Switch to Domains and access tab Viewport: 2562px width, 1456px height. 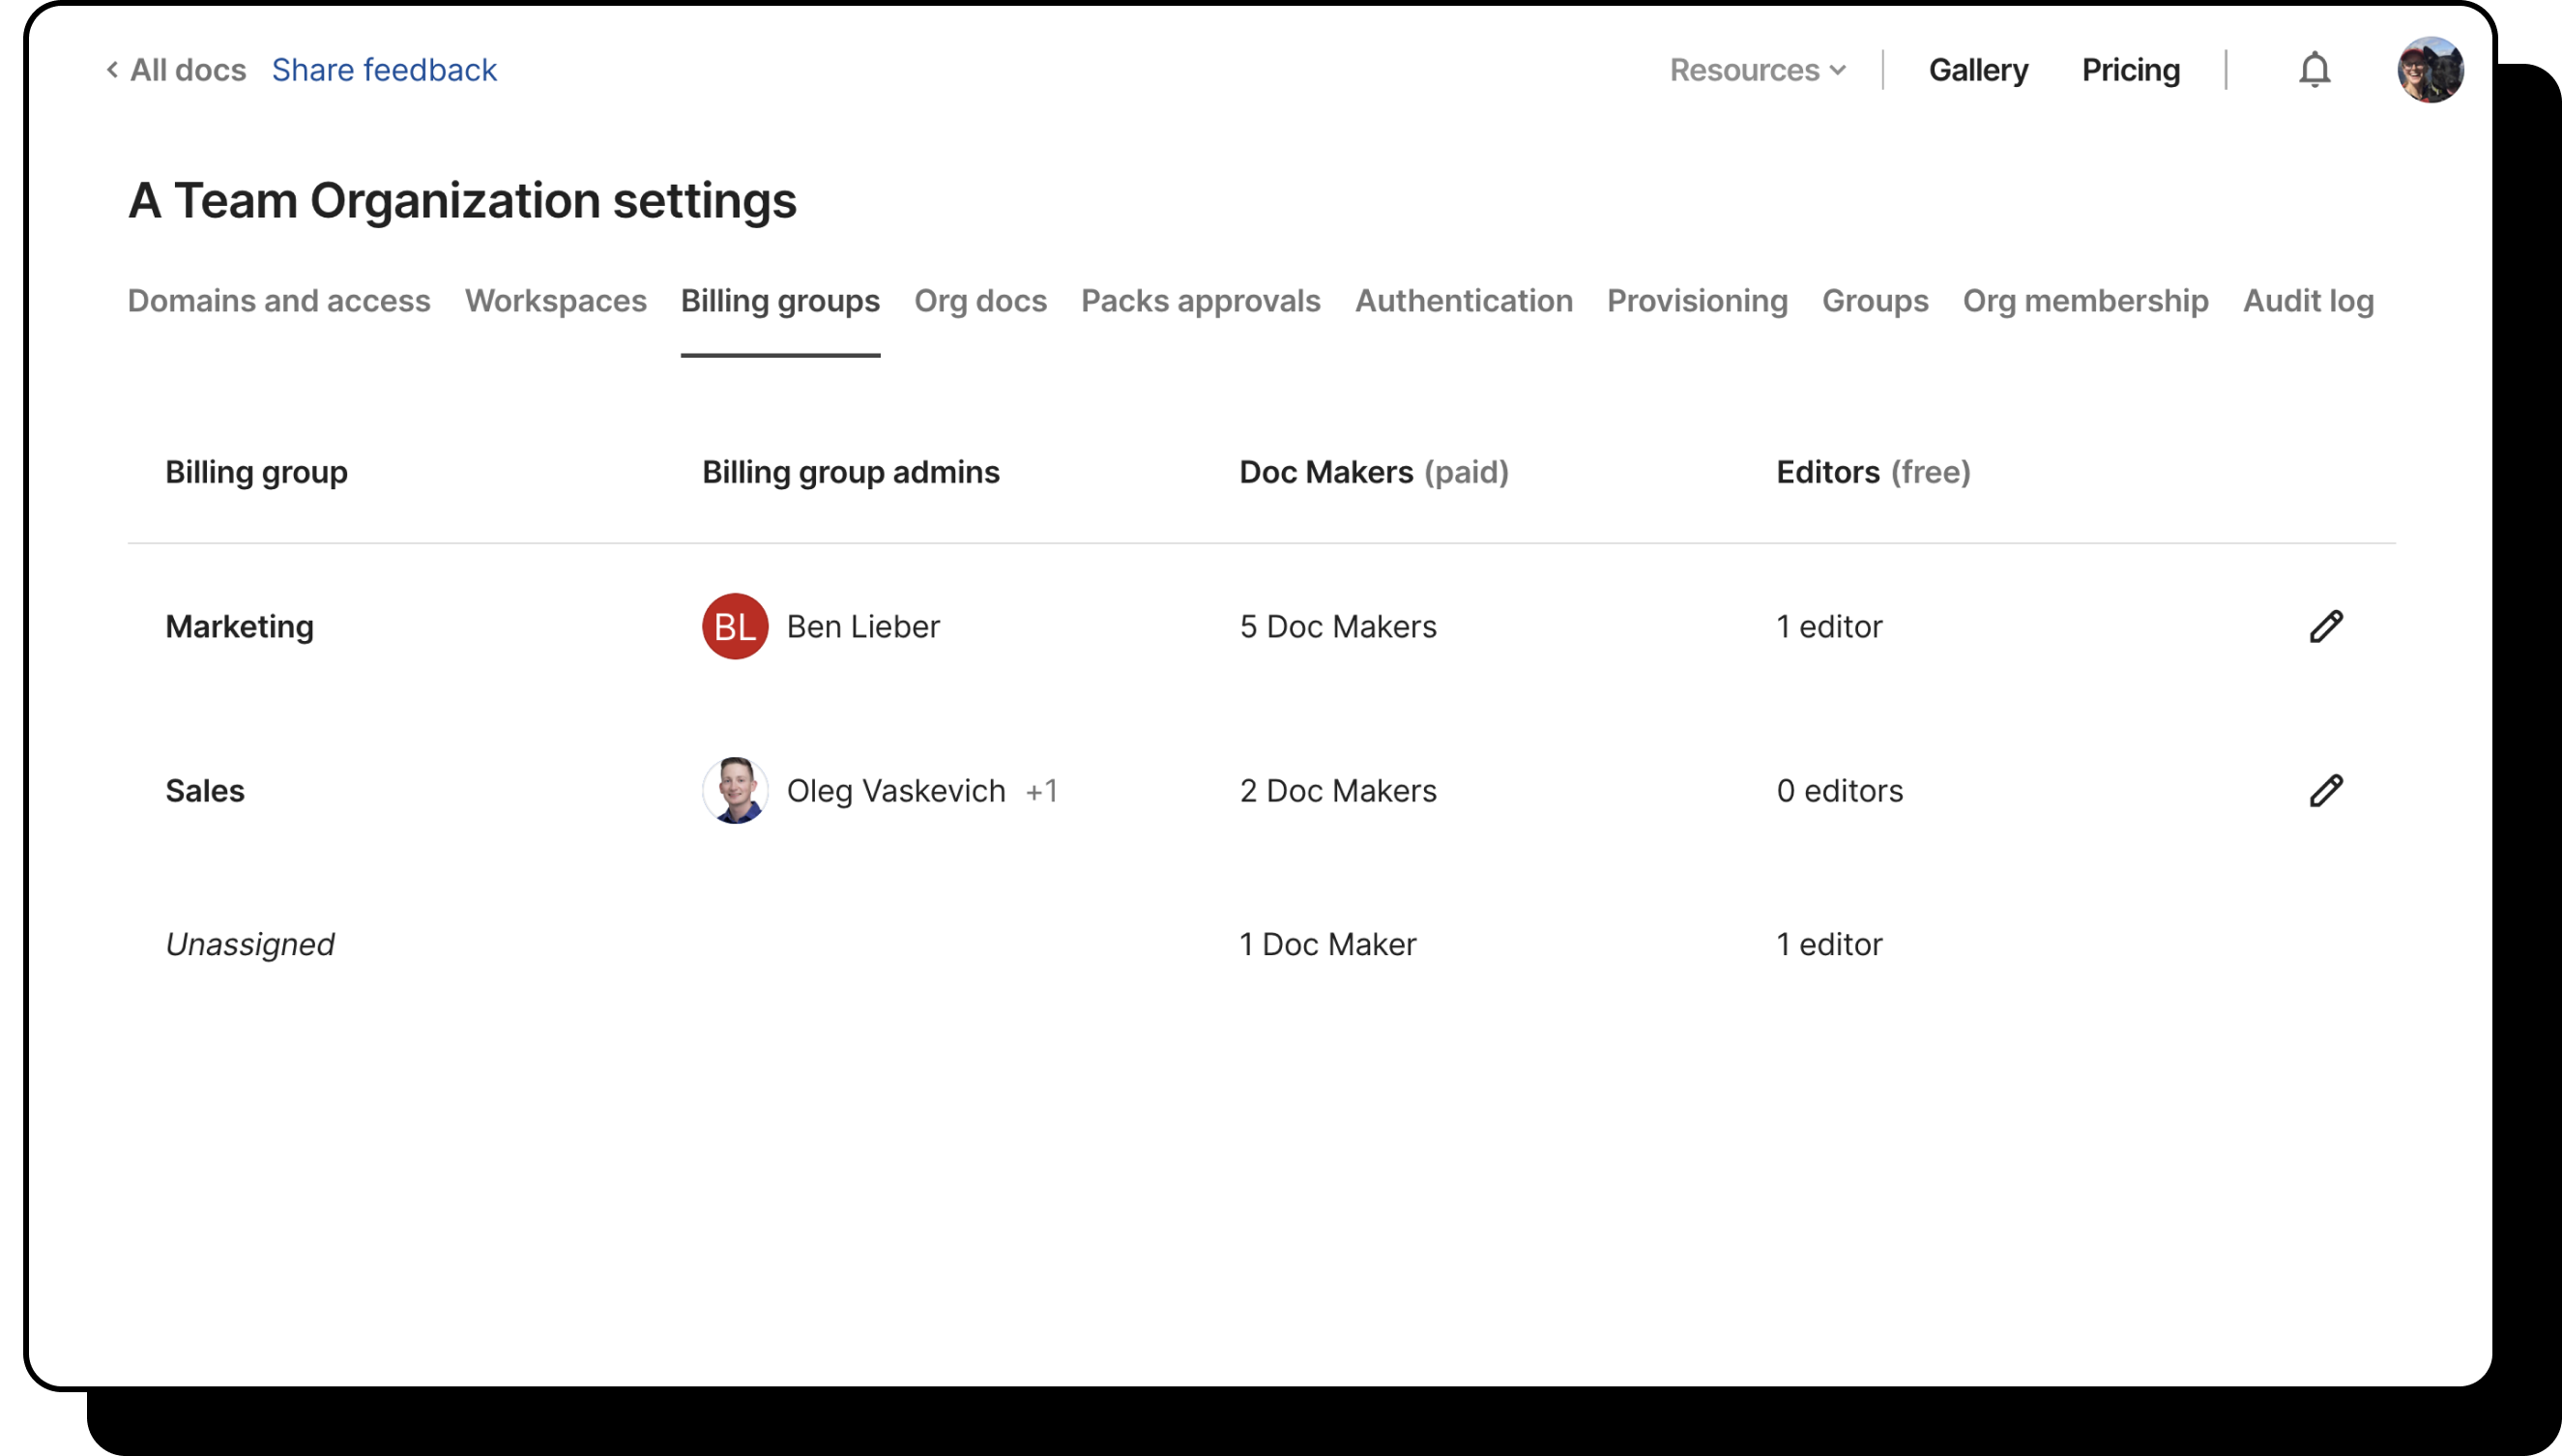tap(279, 301)
